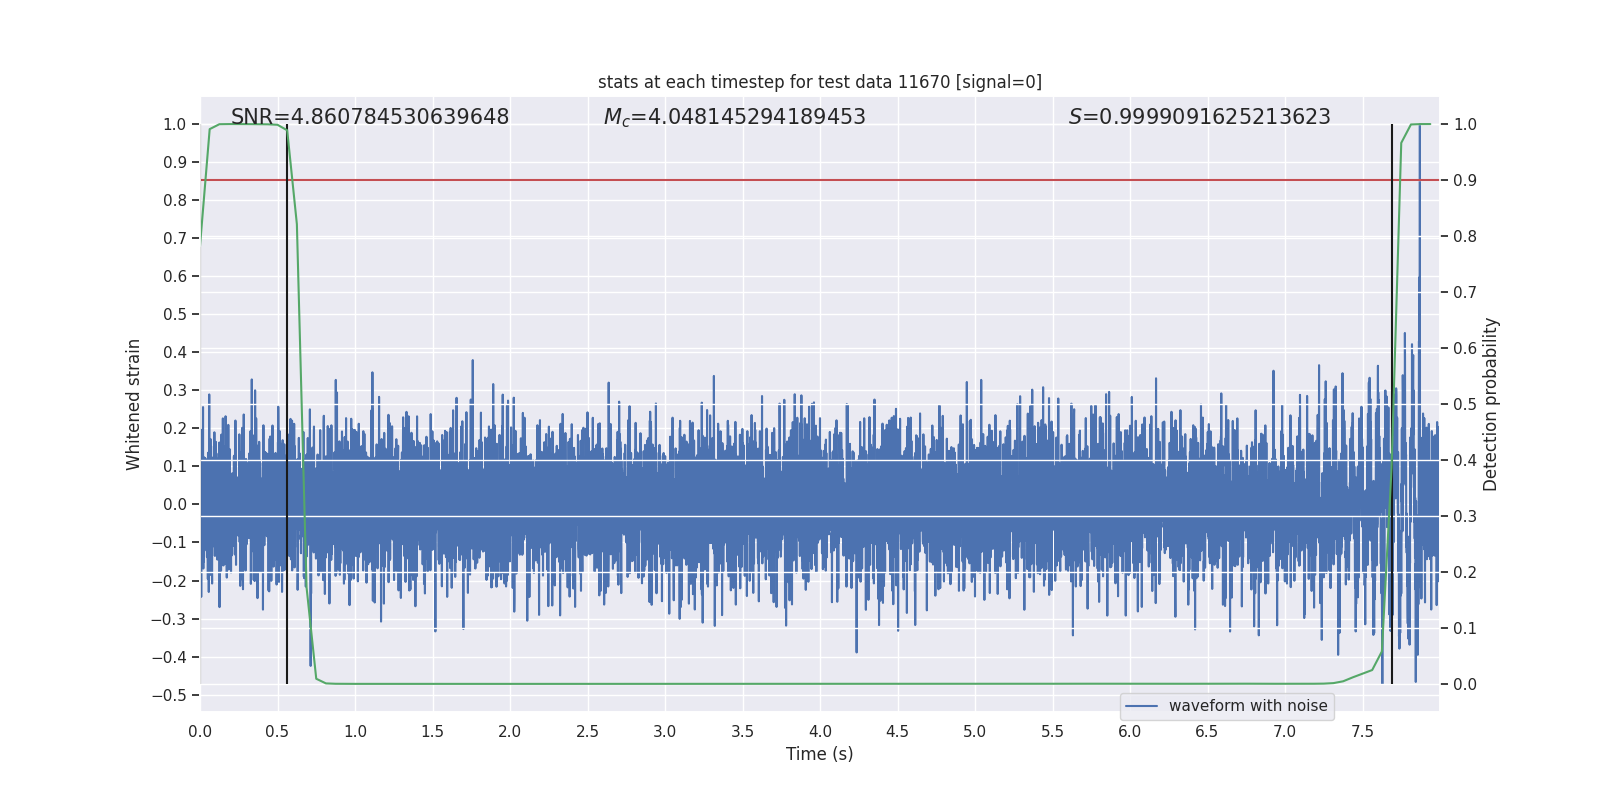Select the S=0.9999 annotation text
Viewport: 1600px width, 800px height.
tap(1199, 117)
